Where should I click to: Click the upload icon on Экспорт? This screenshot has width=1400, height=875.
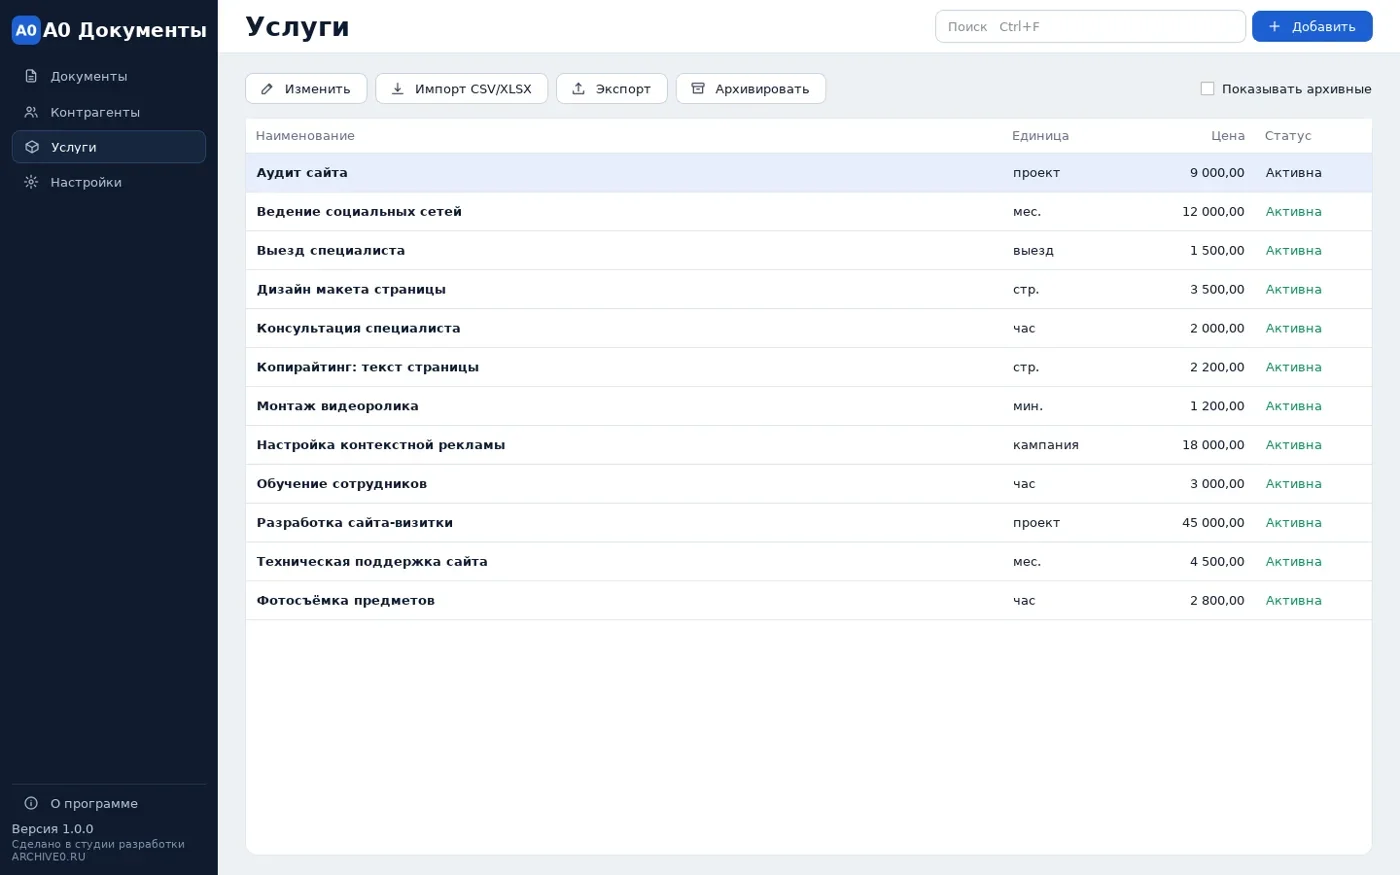578,89
